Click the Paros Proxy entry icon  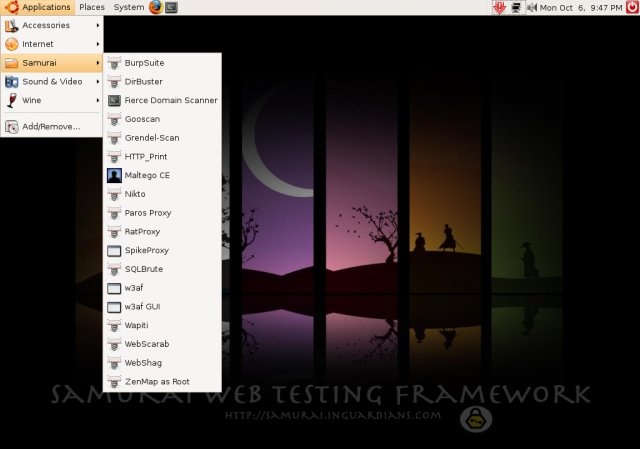[x=114, y=213]
